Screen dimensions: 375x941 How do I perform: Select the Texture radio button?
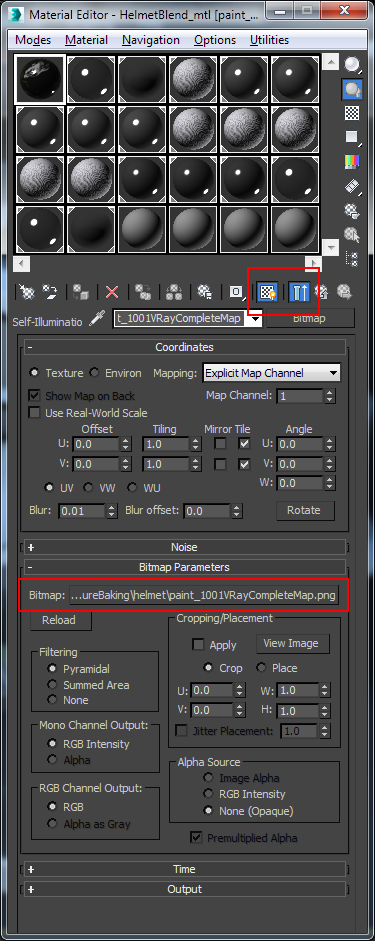pyautogui.click(x=35, y=373)
